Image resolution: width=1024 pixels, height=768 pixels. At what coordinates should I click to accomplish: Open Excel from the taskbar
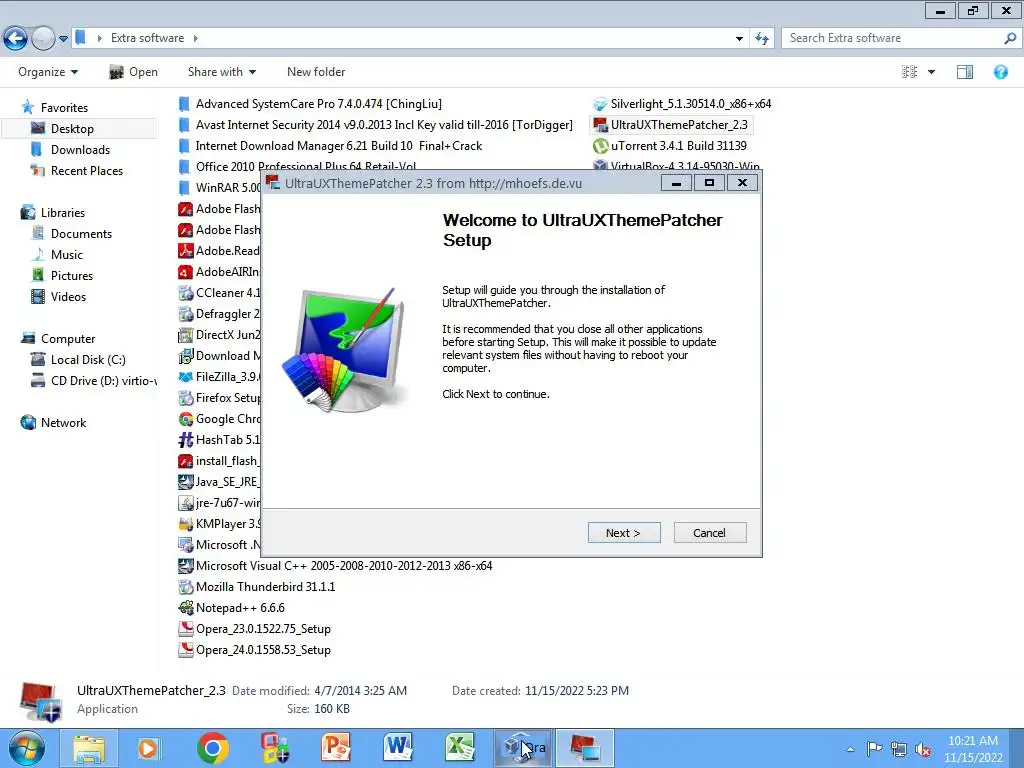click(460, 748)
